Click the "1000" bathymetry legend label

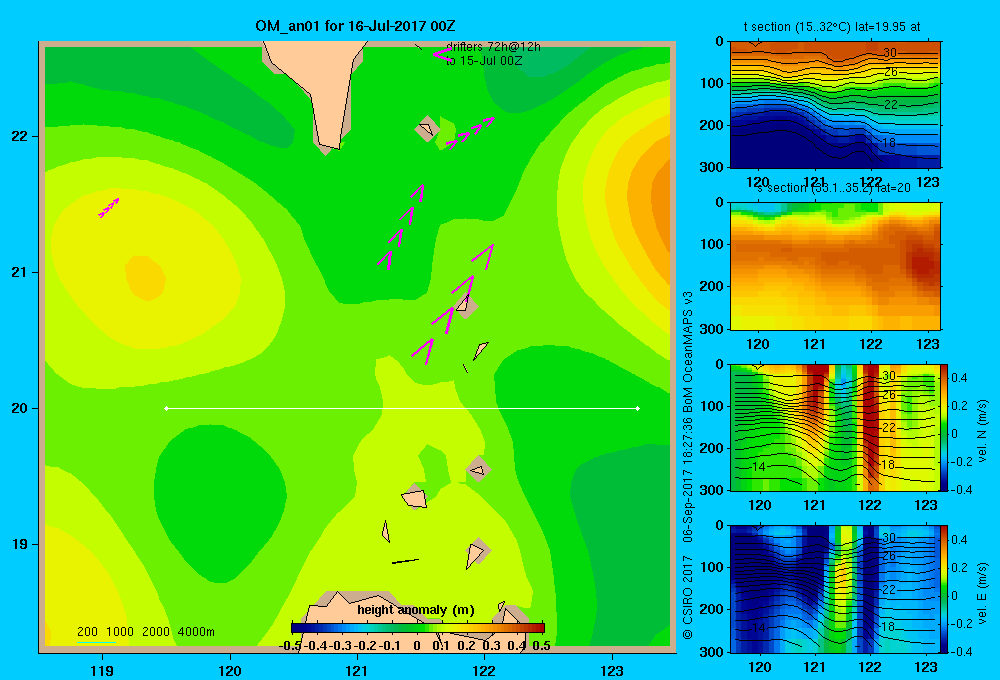(120, 632)
